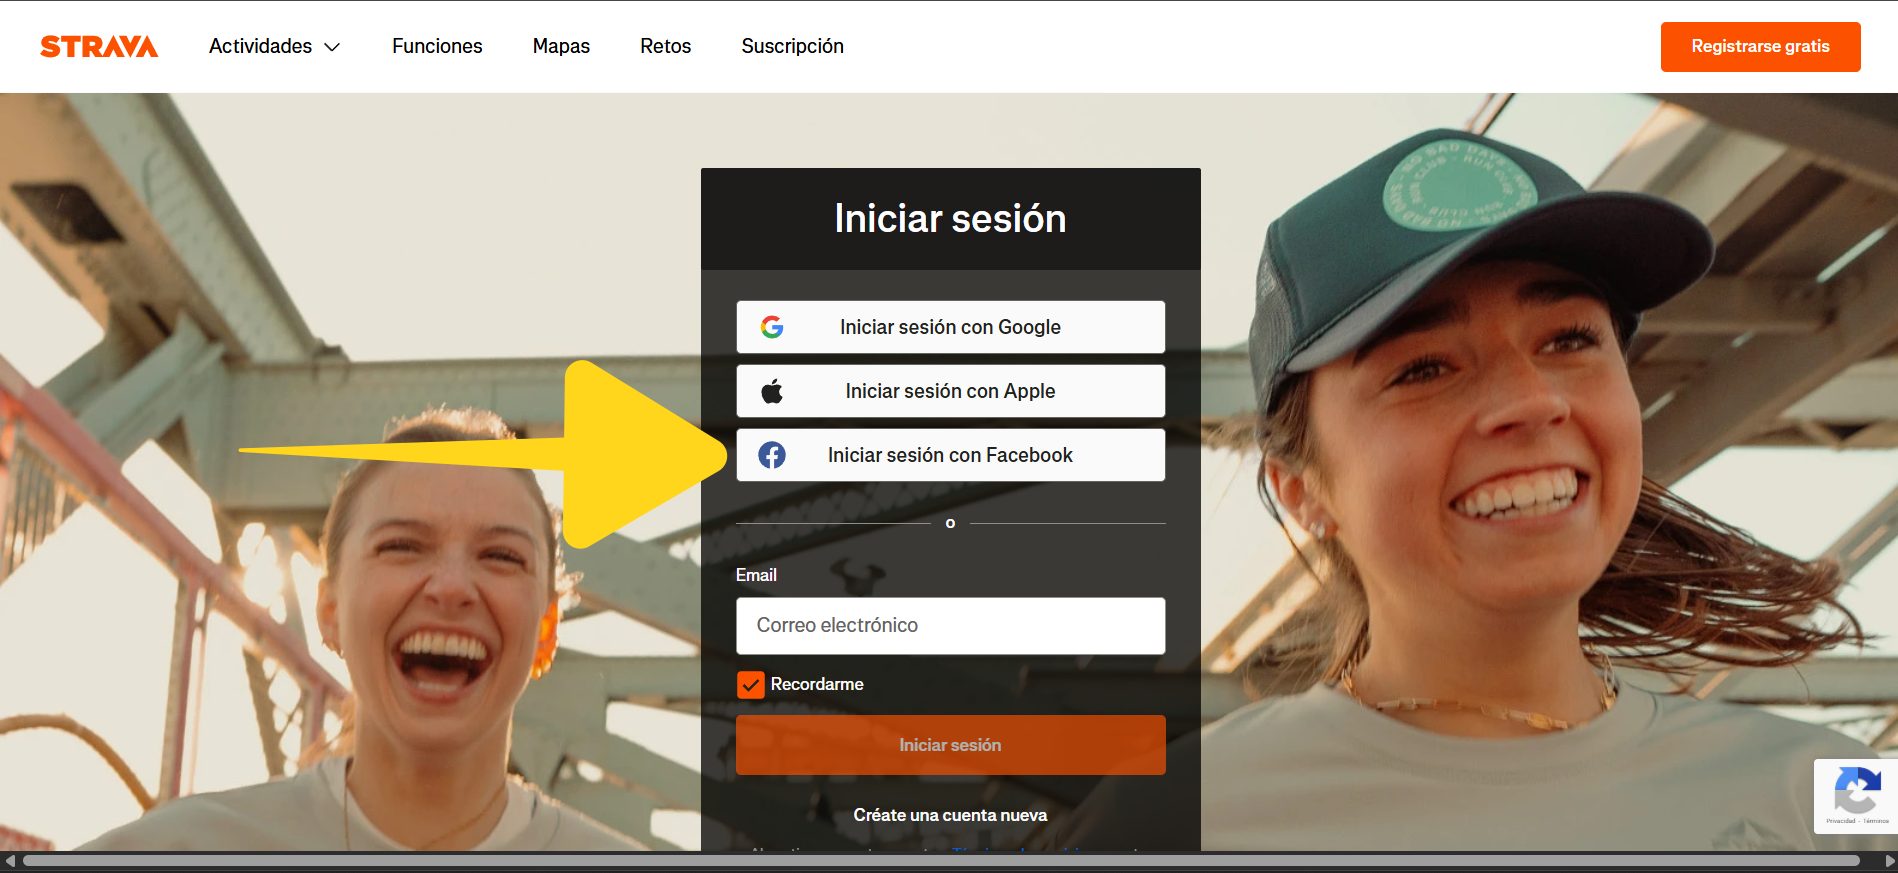Open the Suscripción page link
The width and height of the screenshot is (1898, 873).
pos(792,47)
